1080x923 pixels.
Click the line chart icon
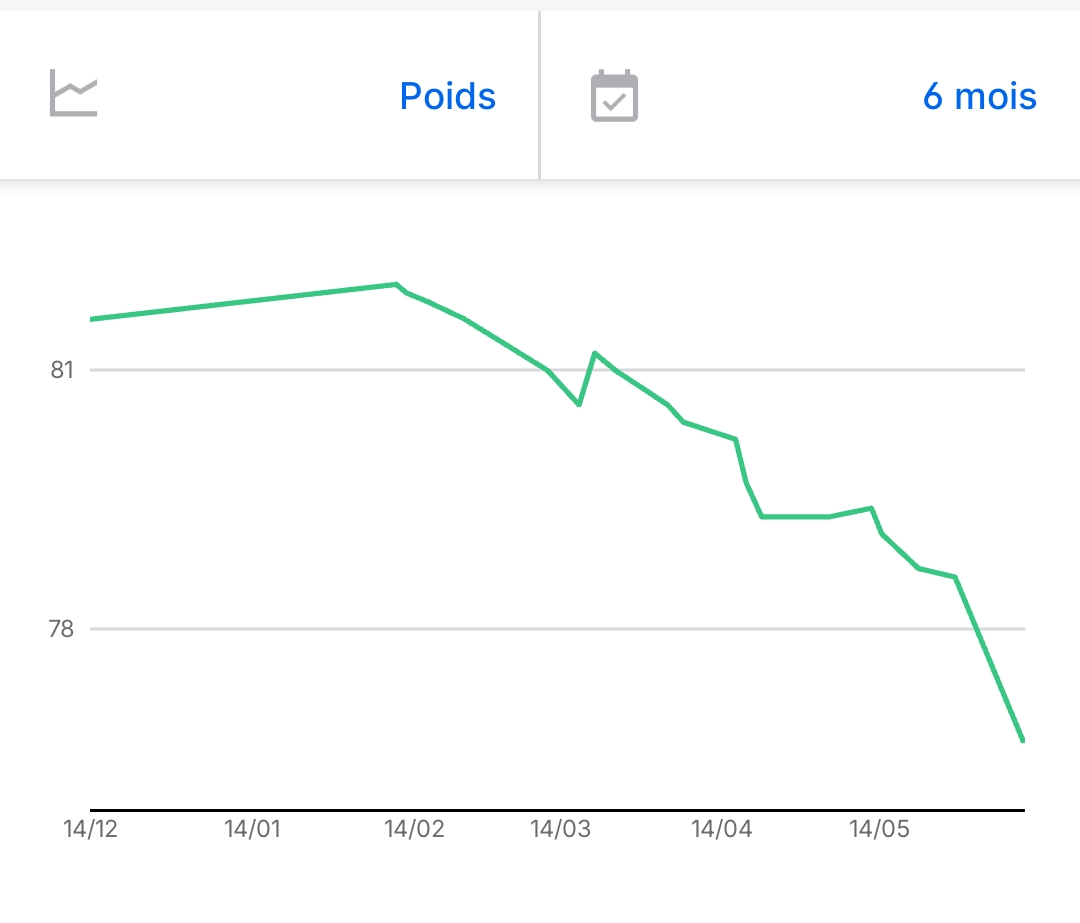[74, 96]
